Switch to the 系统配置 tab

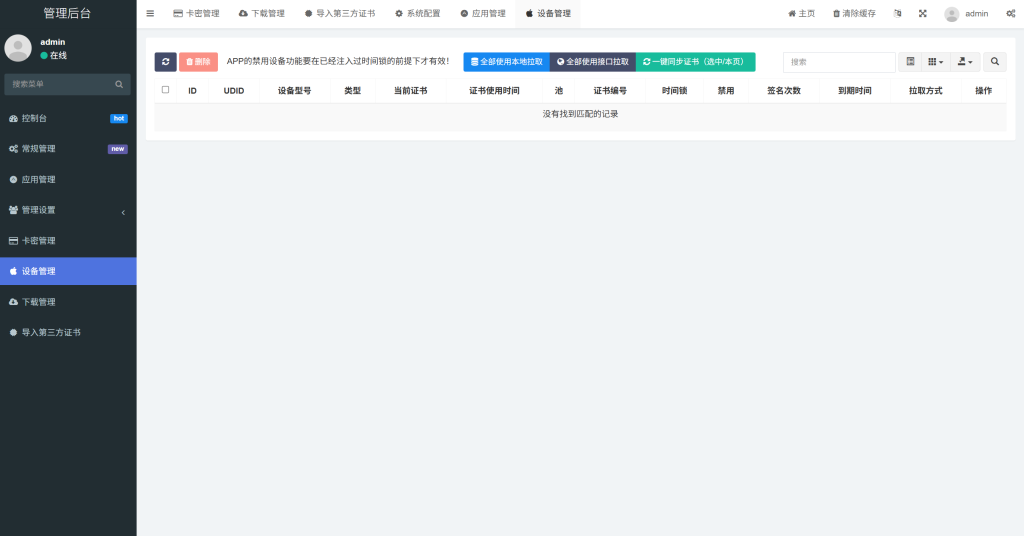click(x=417, y=14)
